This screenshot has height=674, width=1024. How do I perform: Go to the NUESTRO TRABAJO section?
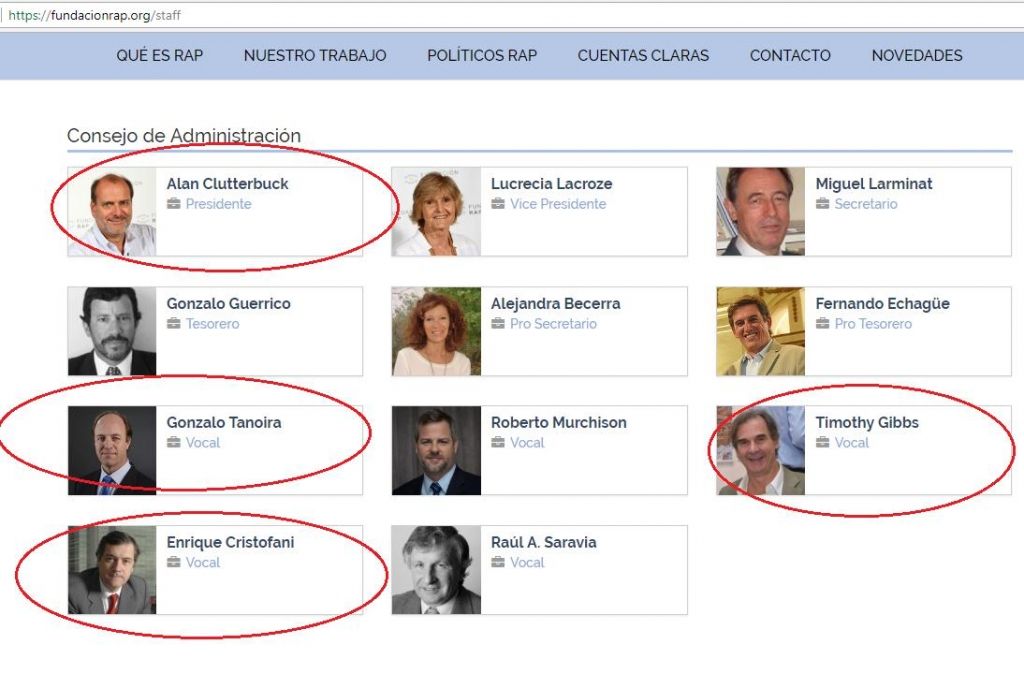[315, 56]
